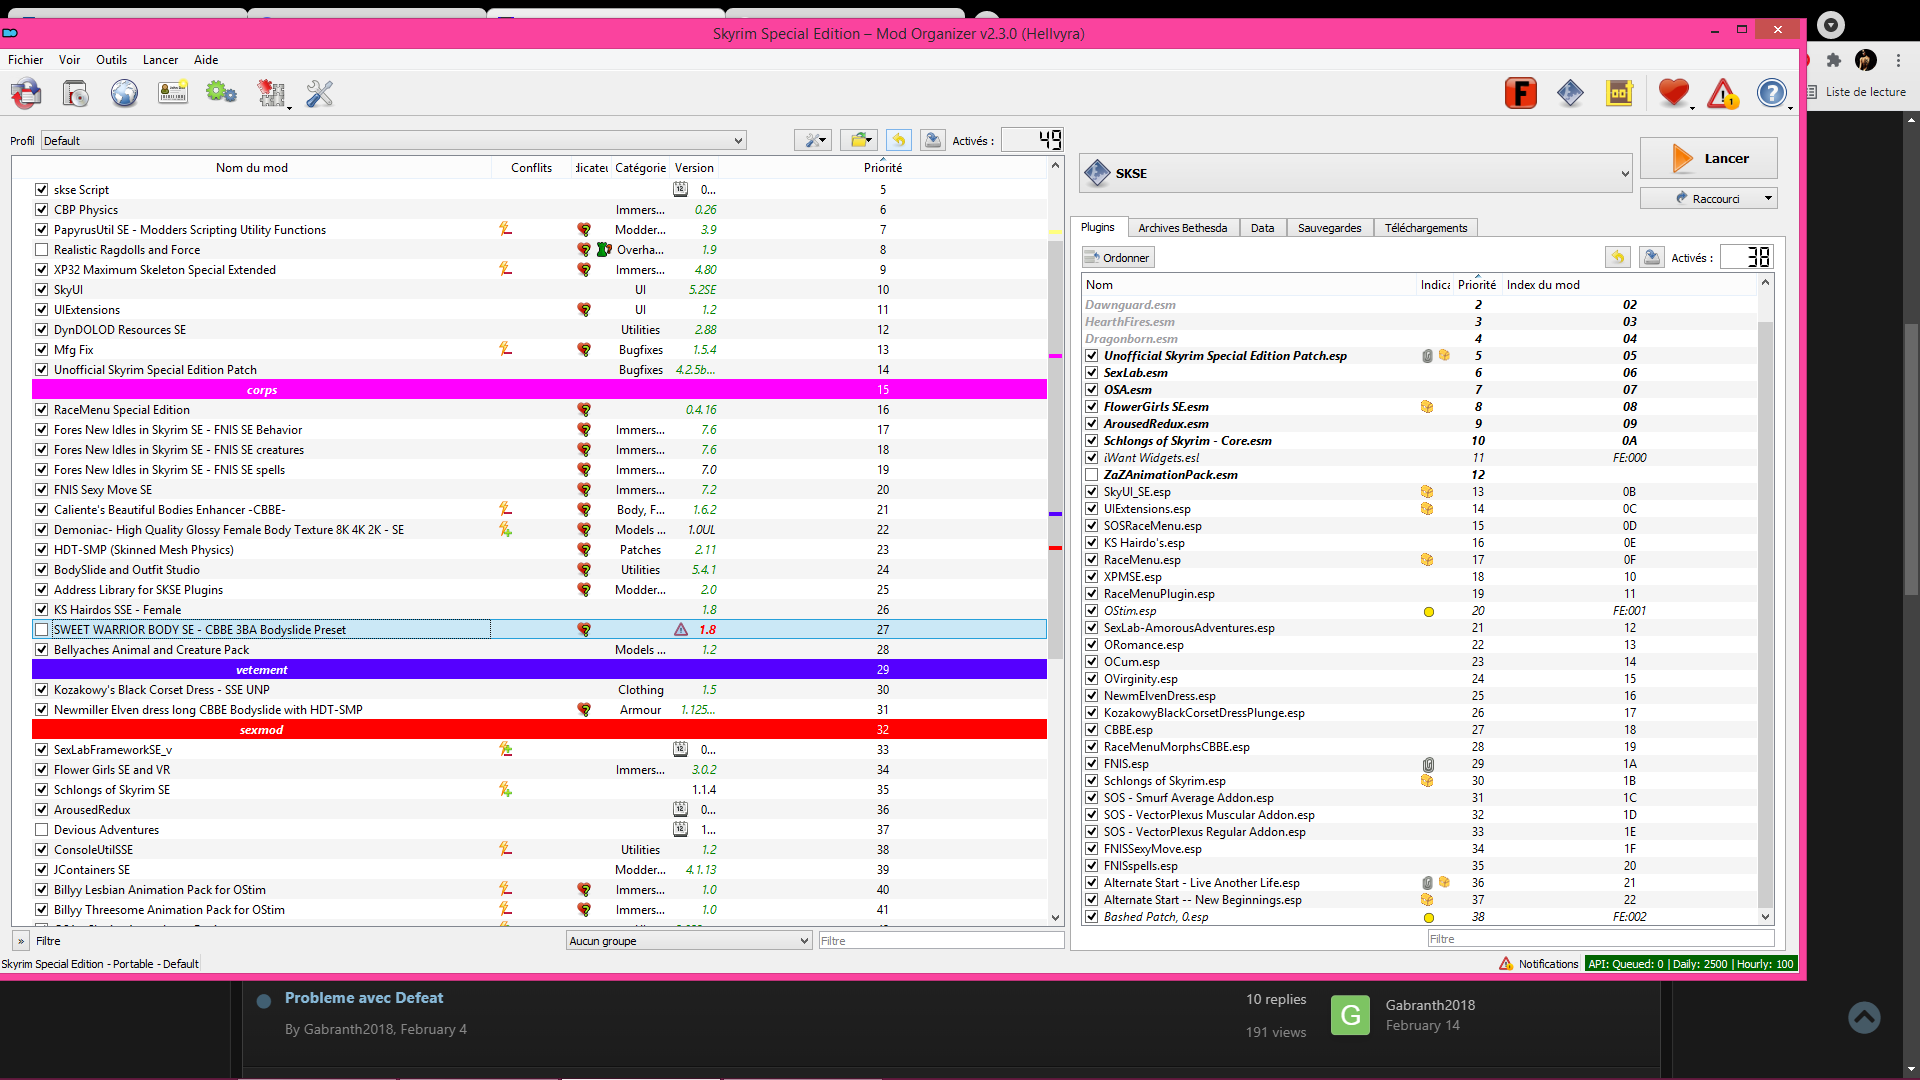Launch the SKSE diamond shortcut in toolbar
Screen dimensions: 1920x1080
[x=1570, y=93]
